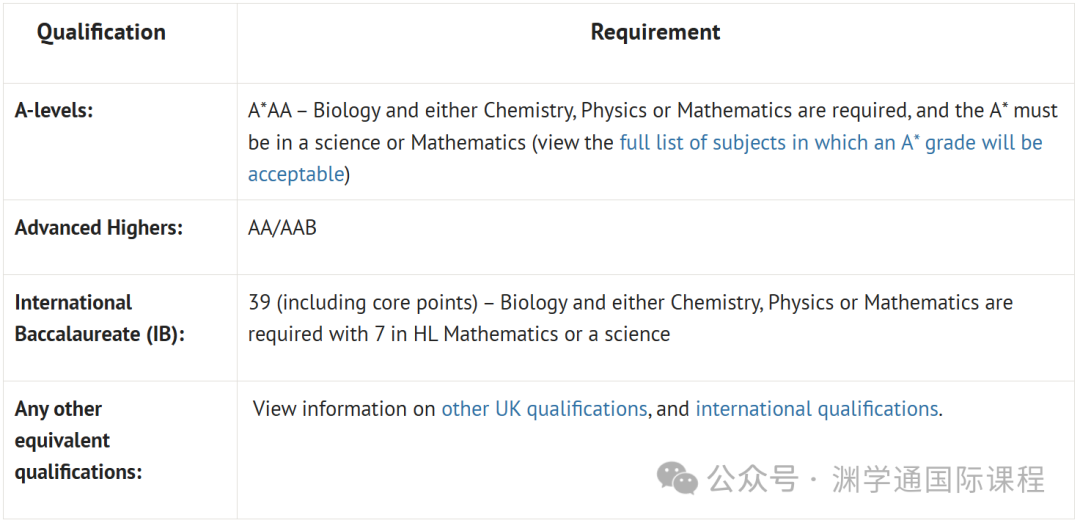Follow the international qualifications link

817,409
